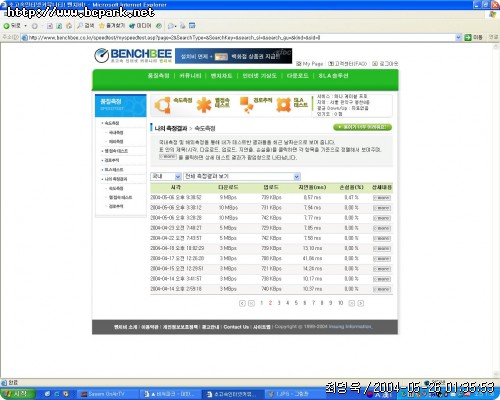
Task: Click the green Refresh toolbar icon
Action: pos(59,26)
